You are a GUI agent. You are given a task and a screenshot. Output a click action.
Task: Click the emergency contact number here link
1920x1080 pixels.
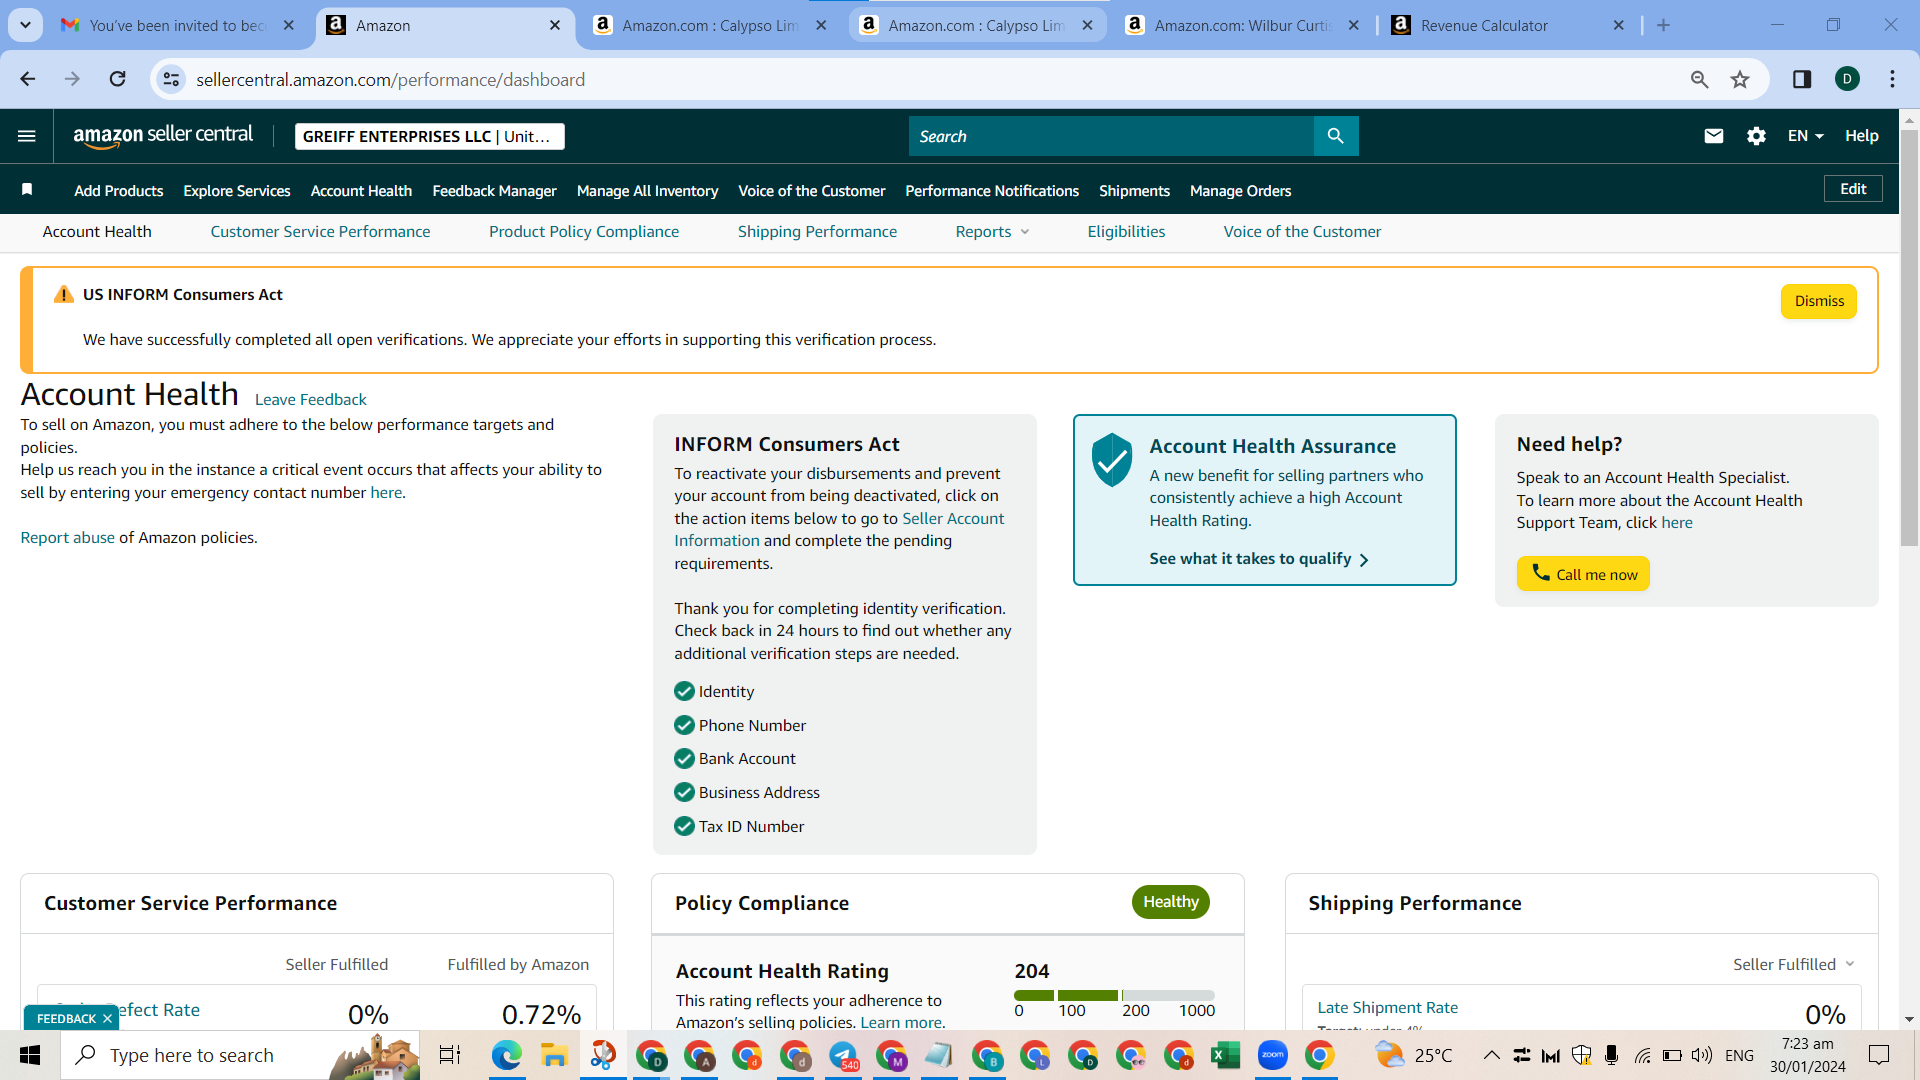(x=386, y=493)
